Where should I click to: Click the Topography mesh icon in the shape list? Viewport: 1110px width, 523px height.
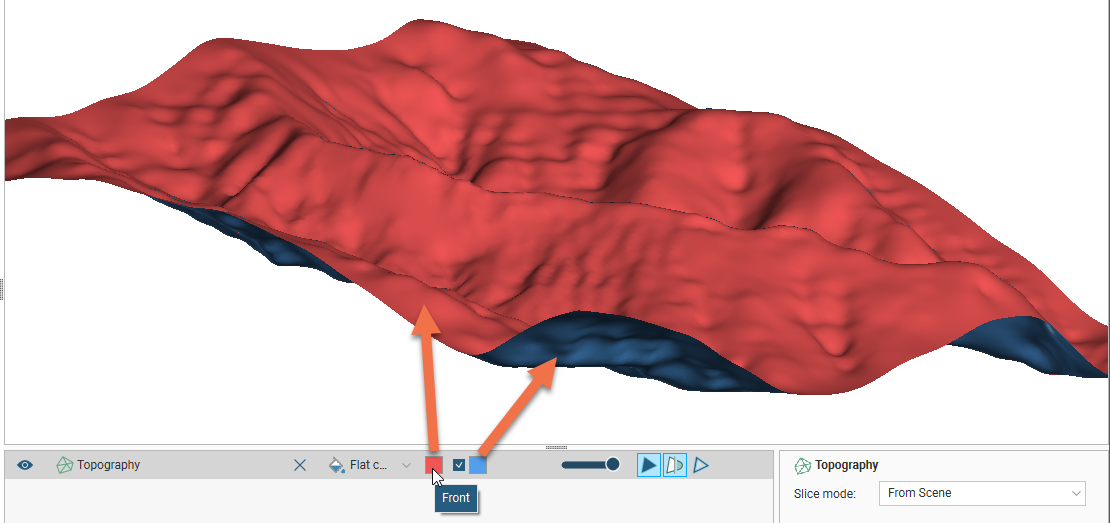pos(65,465)
